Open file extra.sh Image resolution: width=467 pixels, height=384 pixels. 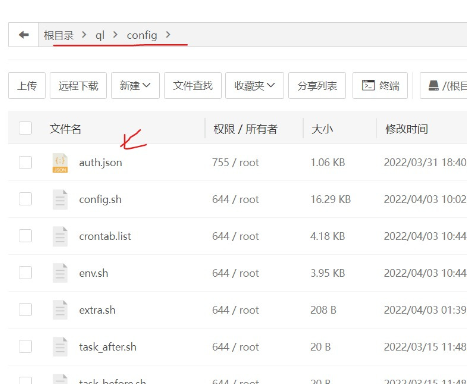(97, 310)
